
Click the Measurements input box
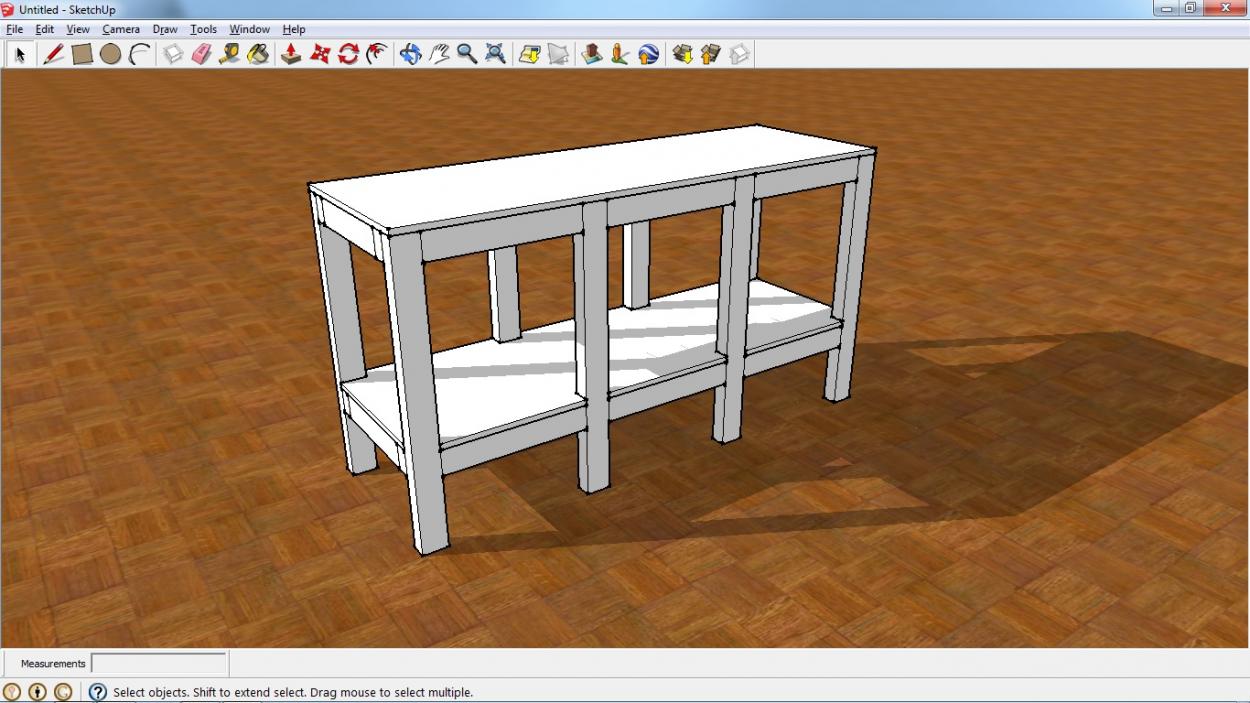[158, 663]
